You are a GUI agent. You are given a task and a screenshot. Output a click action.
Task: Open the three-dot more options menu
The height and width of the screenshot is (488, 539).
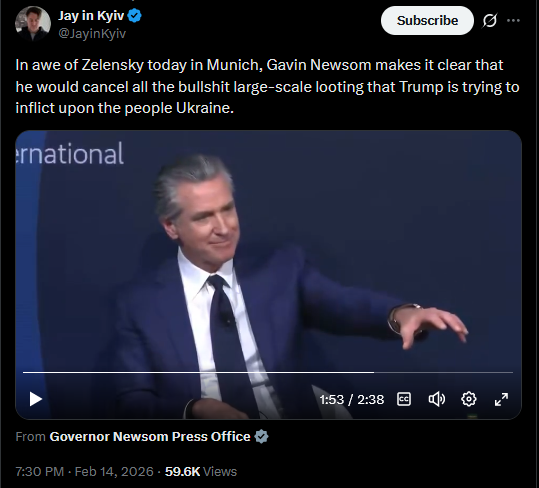coord(513,21)
